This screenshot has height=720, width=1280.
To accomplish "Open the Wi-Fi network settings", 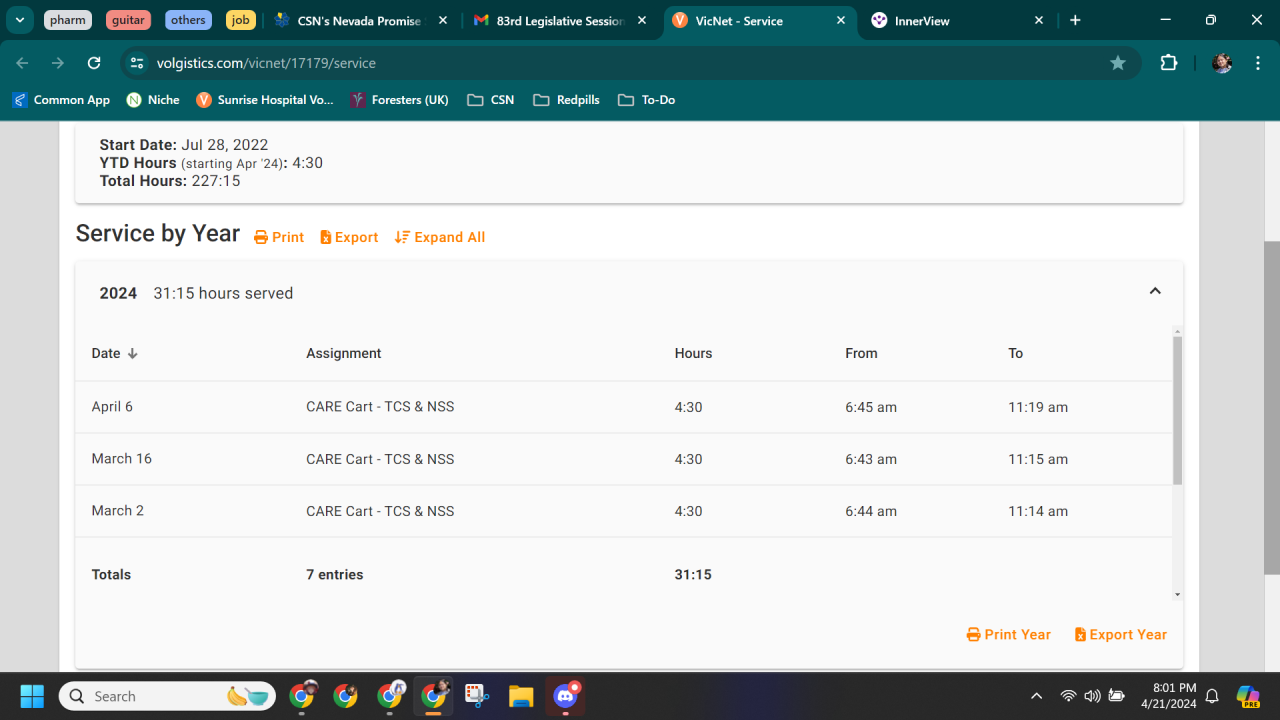I will click(1068, 696).
